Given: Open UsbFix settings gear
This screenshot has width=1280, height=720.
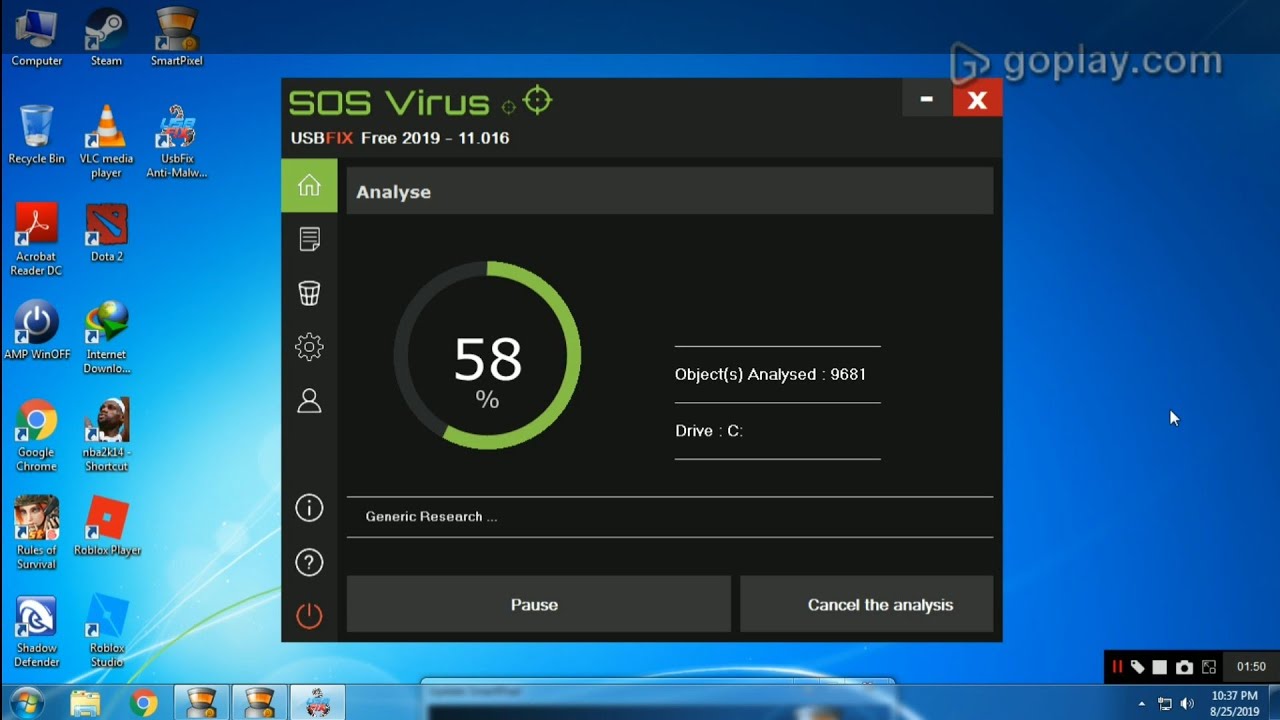Looking at the screenshot, I should [309, 347].
